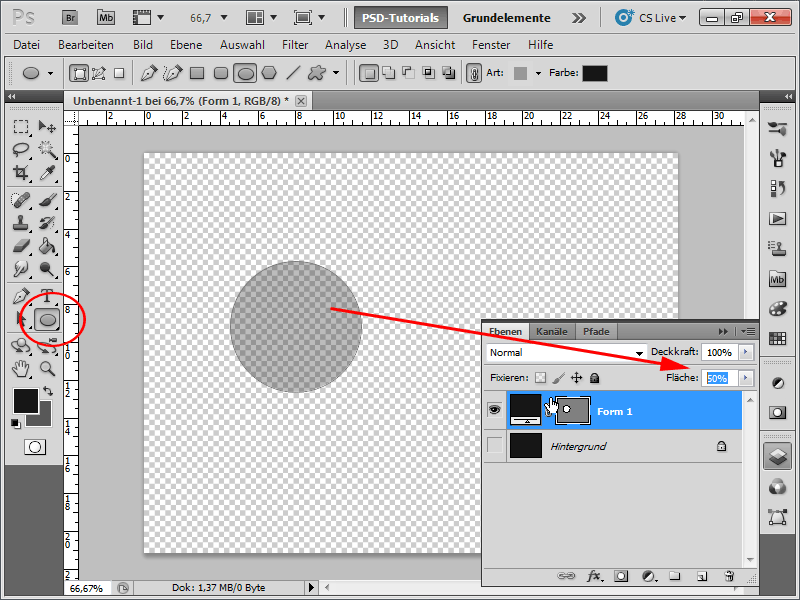The width and height of the screenshot is (800, 600).
Task: Open the zoom level 66,7 dropdown
Action: click(223, 18)
